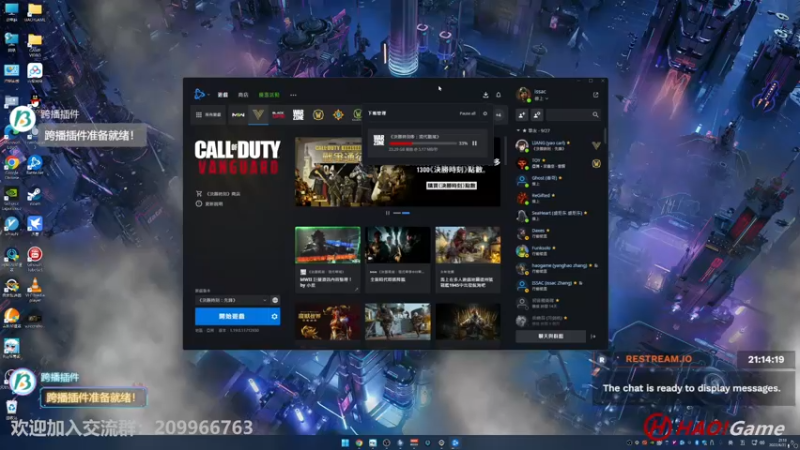Open the Windows Start button
The image size is (800, 450).
click(x=345, y=443)
